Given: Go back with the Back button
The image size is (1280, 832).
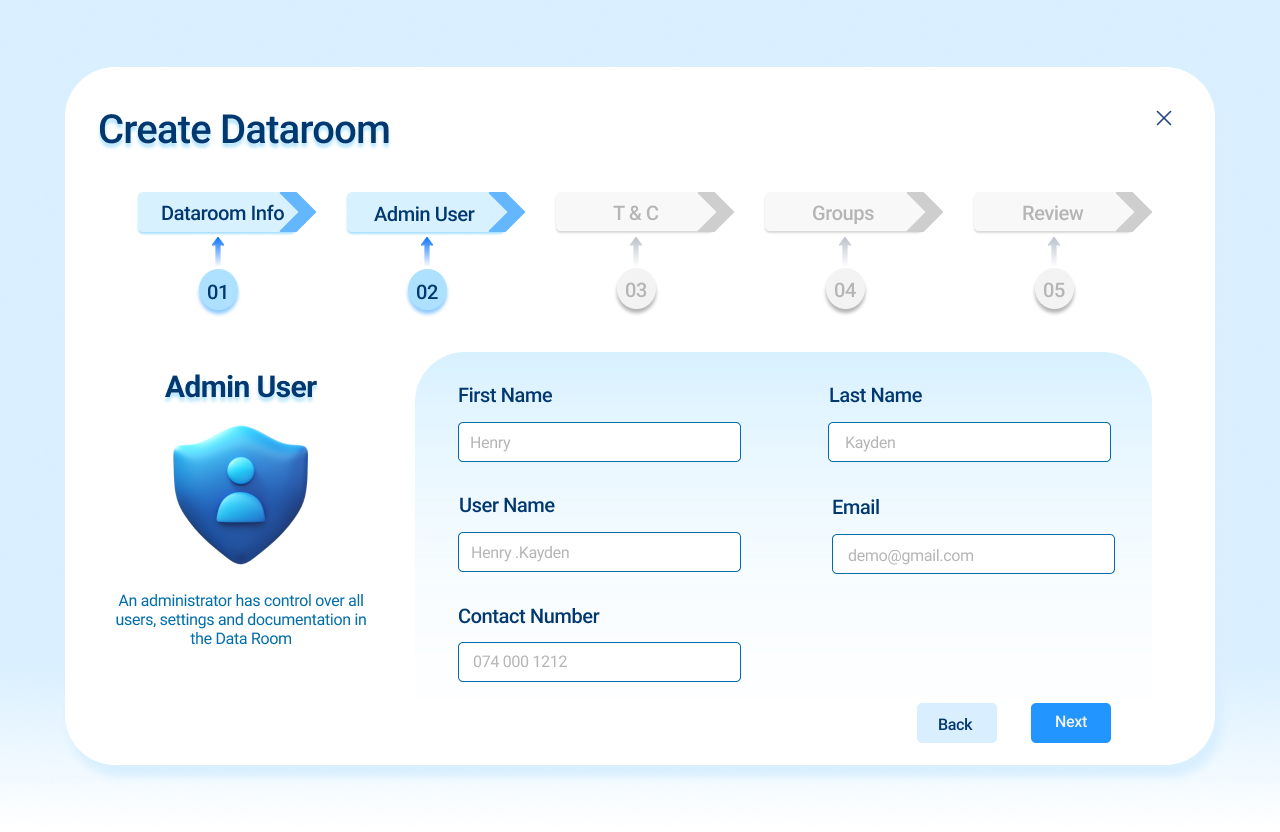Looking at the screenshot, I should pyautogui.click(x=957, y=723).
